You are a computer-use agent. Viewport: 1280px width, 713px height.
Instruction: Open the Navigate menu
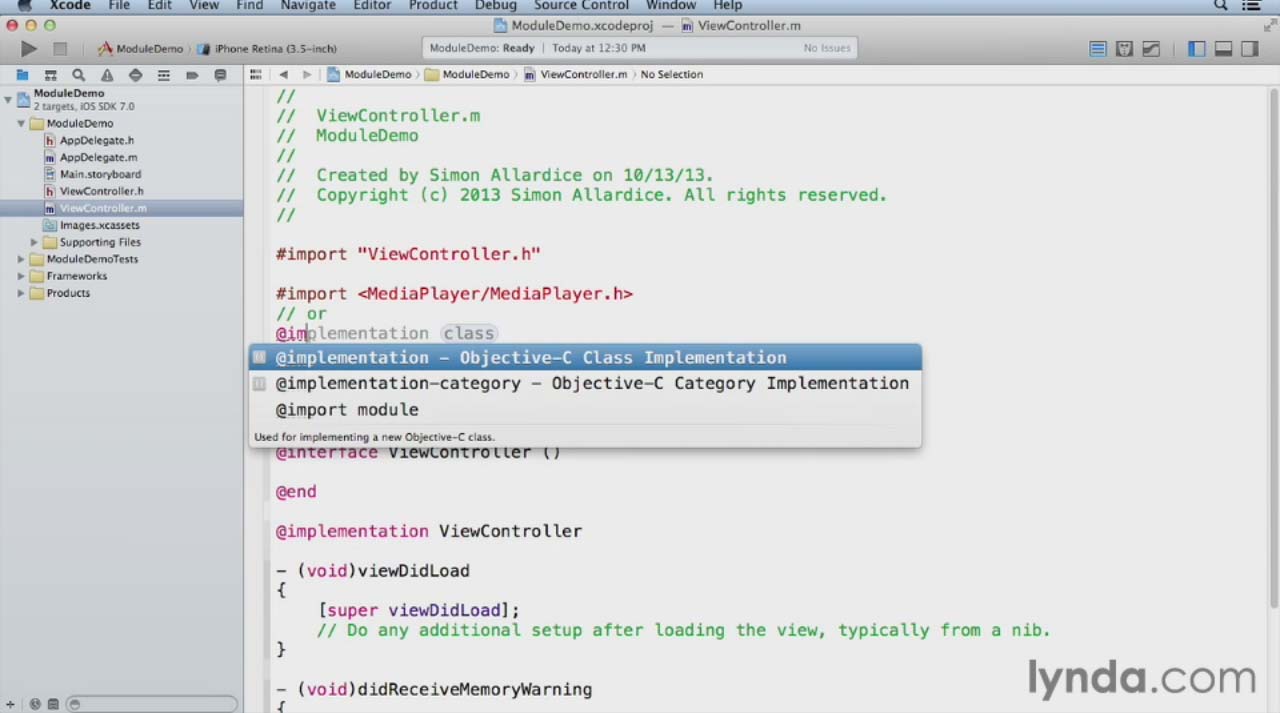click(308, 6)
